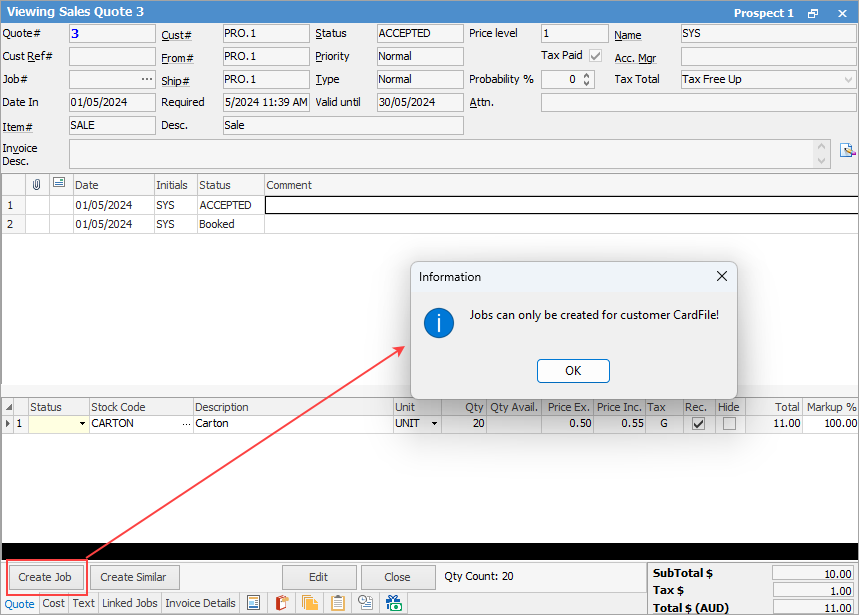
Task: Toggle the Tax Paid checkbox
Action: (x=596, y=56)
